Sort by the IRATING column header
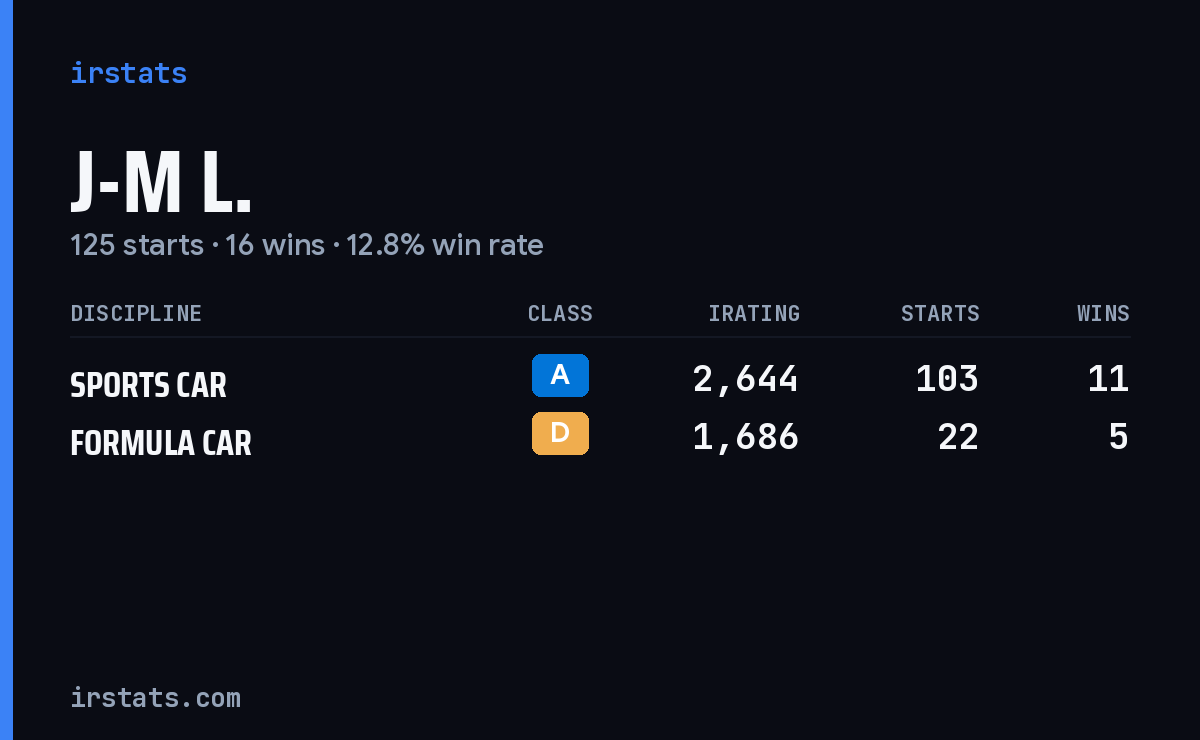The image size is (1200, 740). click(x=754, y=313)
